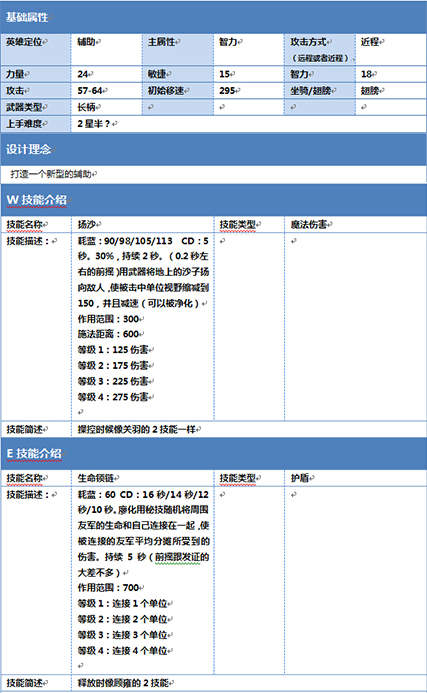The width and height of the screenshot is (427, 693).
Task: Click the 武器类型 value 长柄
Action: [107, 107]
